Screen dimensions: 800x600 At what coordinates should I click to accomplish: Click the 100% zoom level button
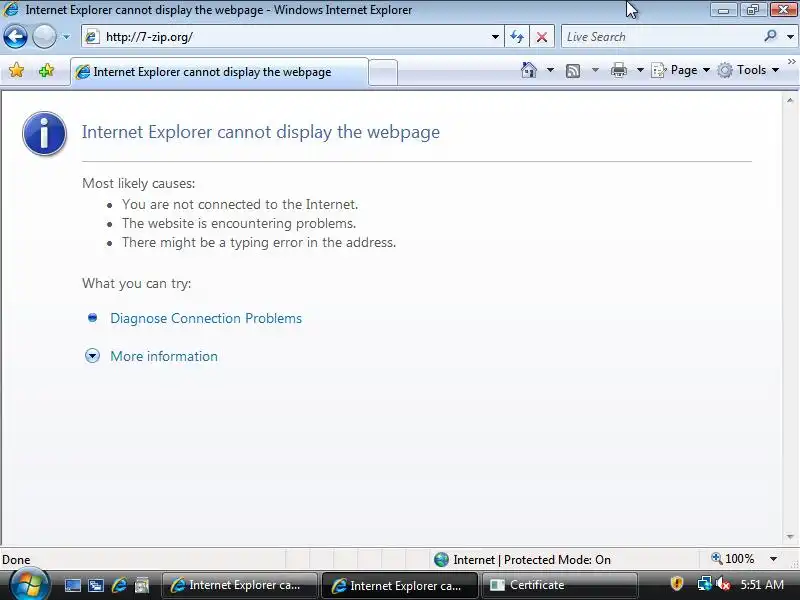tap(733, 559)
